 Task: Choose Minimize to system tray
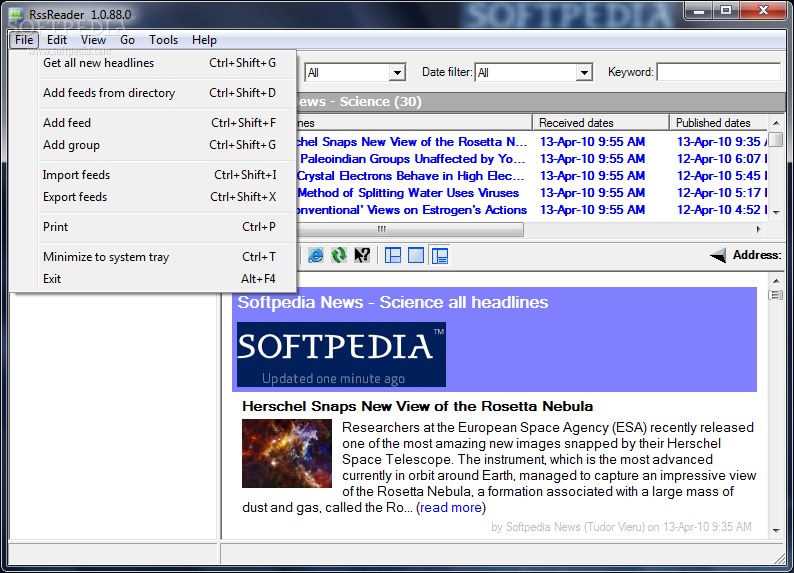[x=160, y=257]
